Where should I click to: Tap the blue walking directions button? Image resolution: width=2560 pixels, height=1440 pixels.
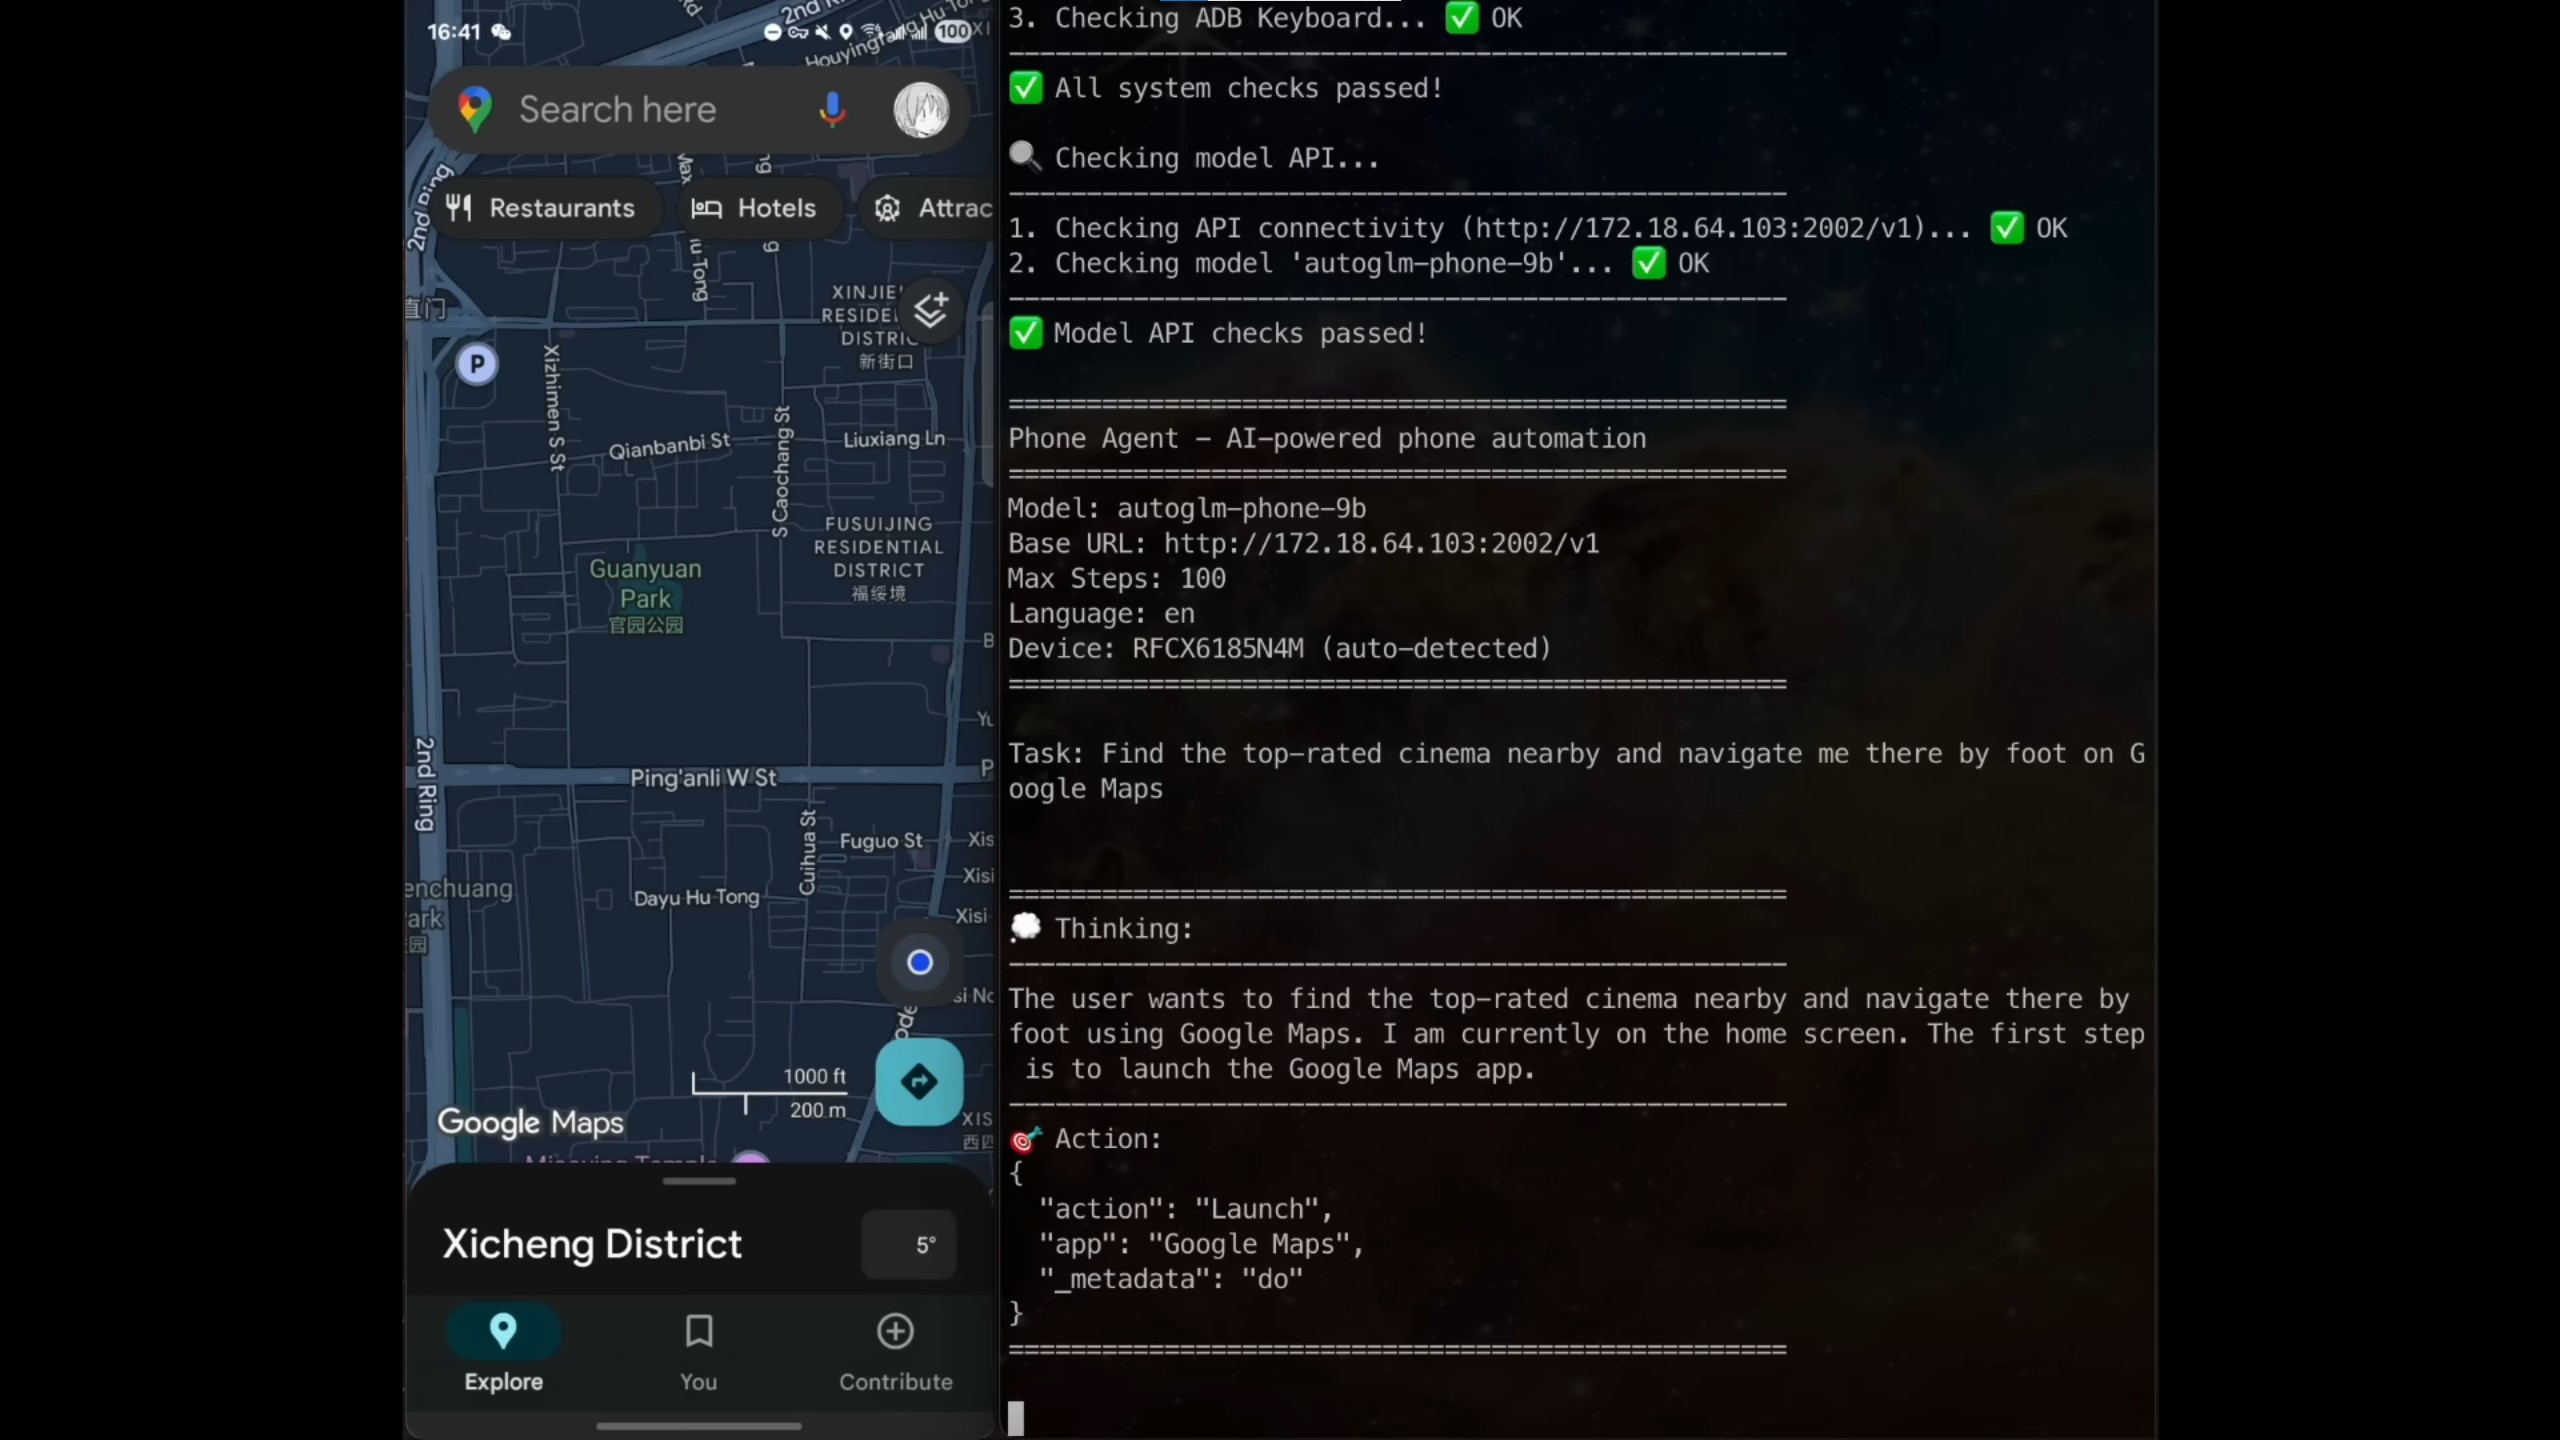(918, 1081)
